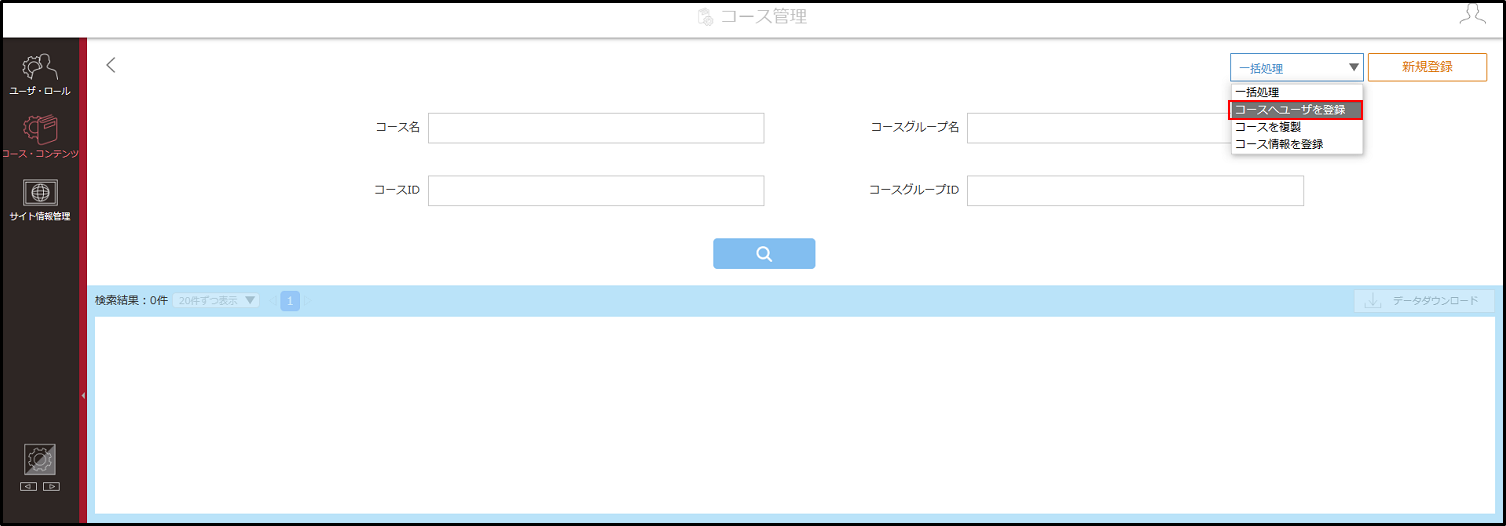The width and height of the screenshot is (1506, 526).
Task: Click the 新規登録 button
Action: pyautogui.click(x=1427, y=67)
